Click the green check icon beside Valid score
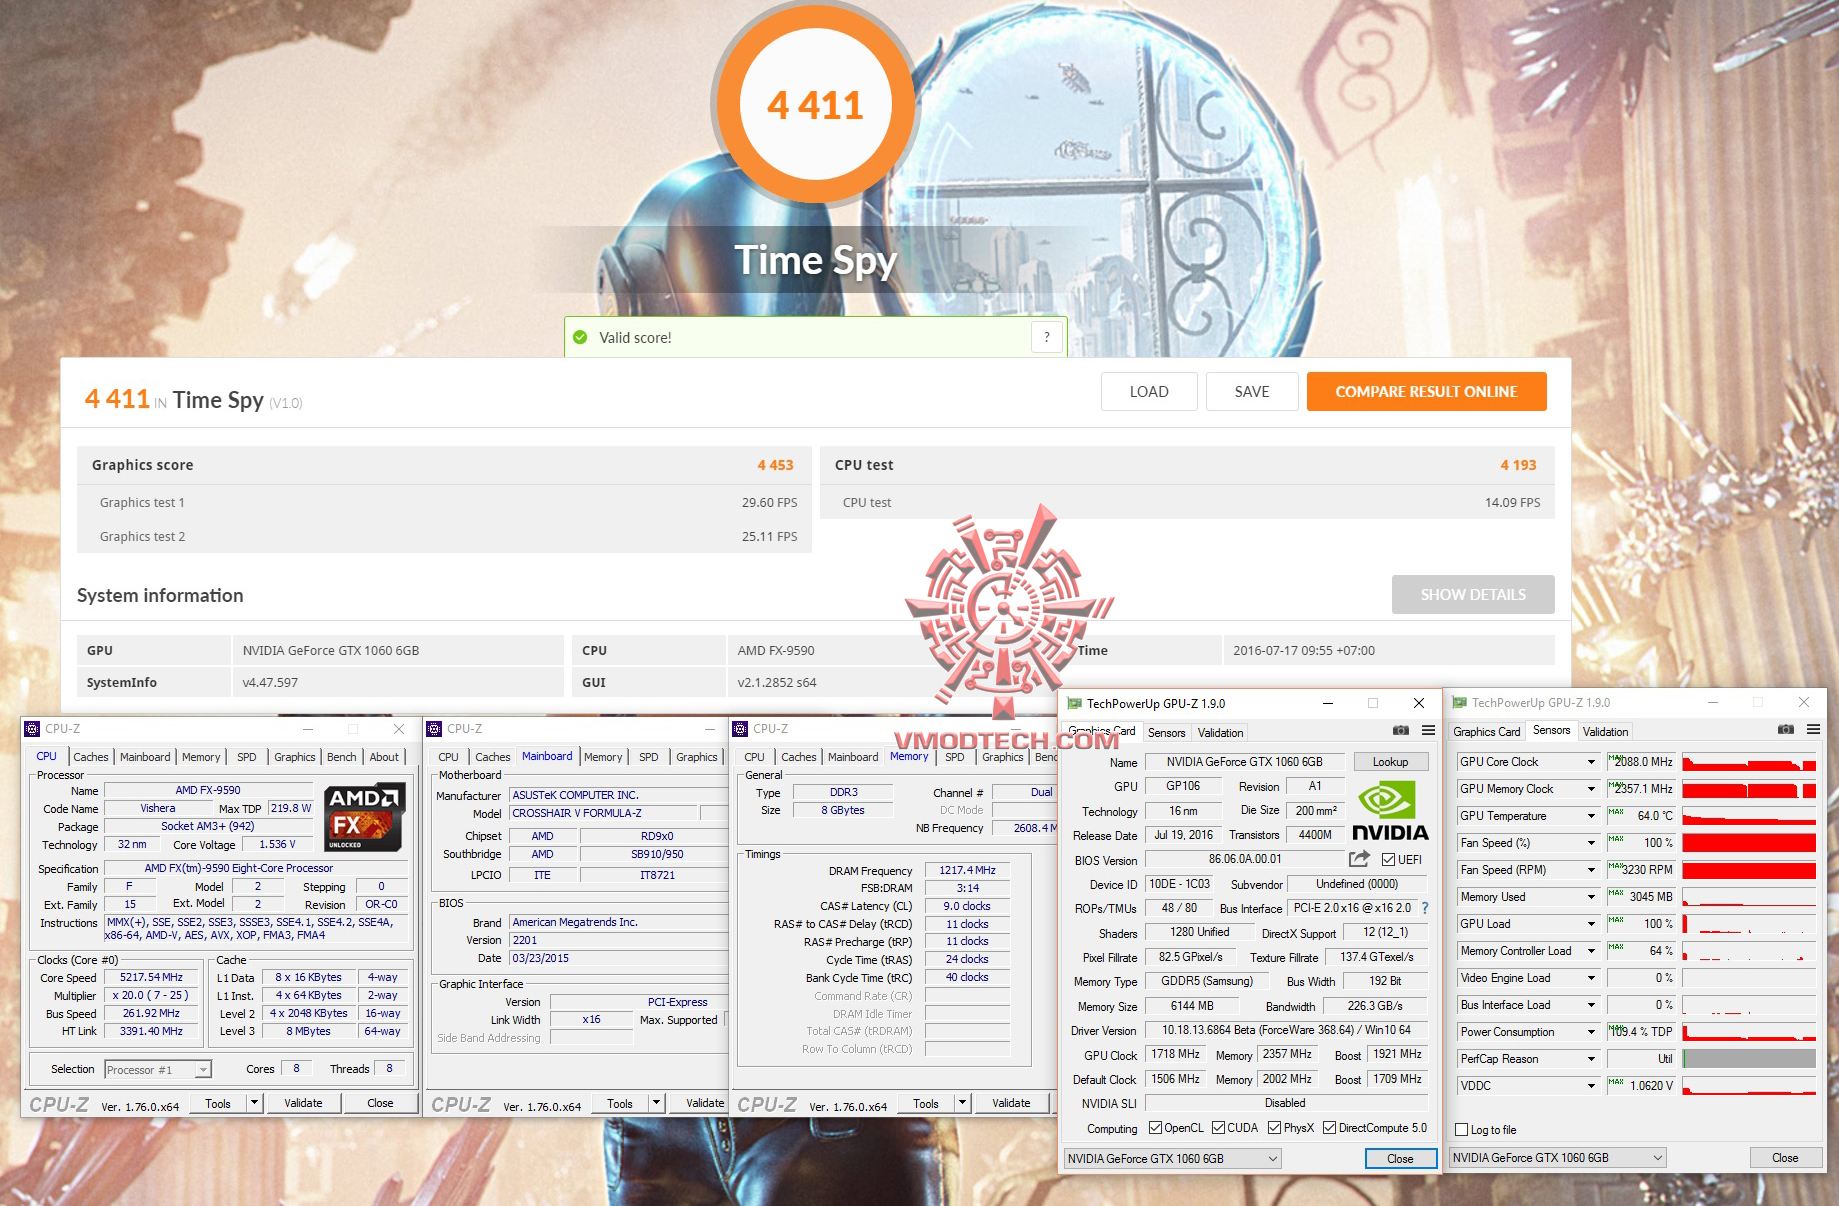 [580, 337]
